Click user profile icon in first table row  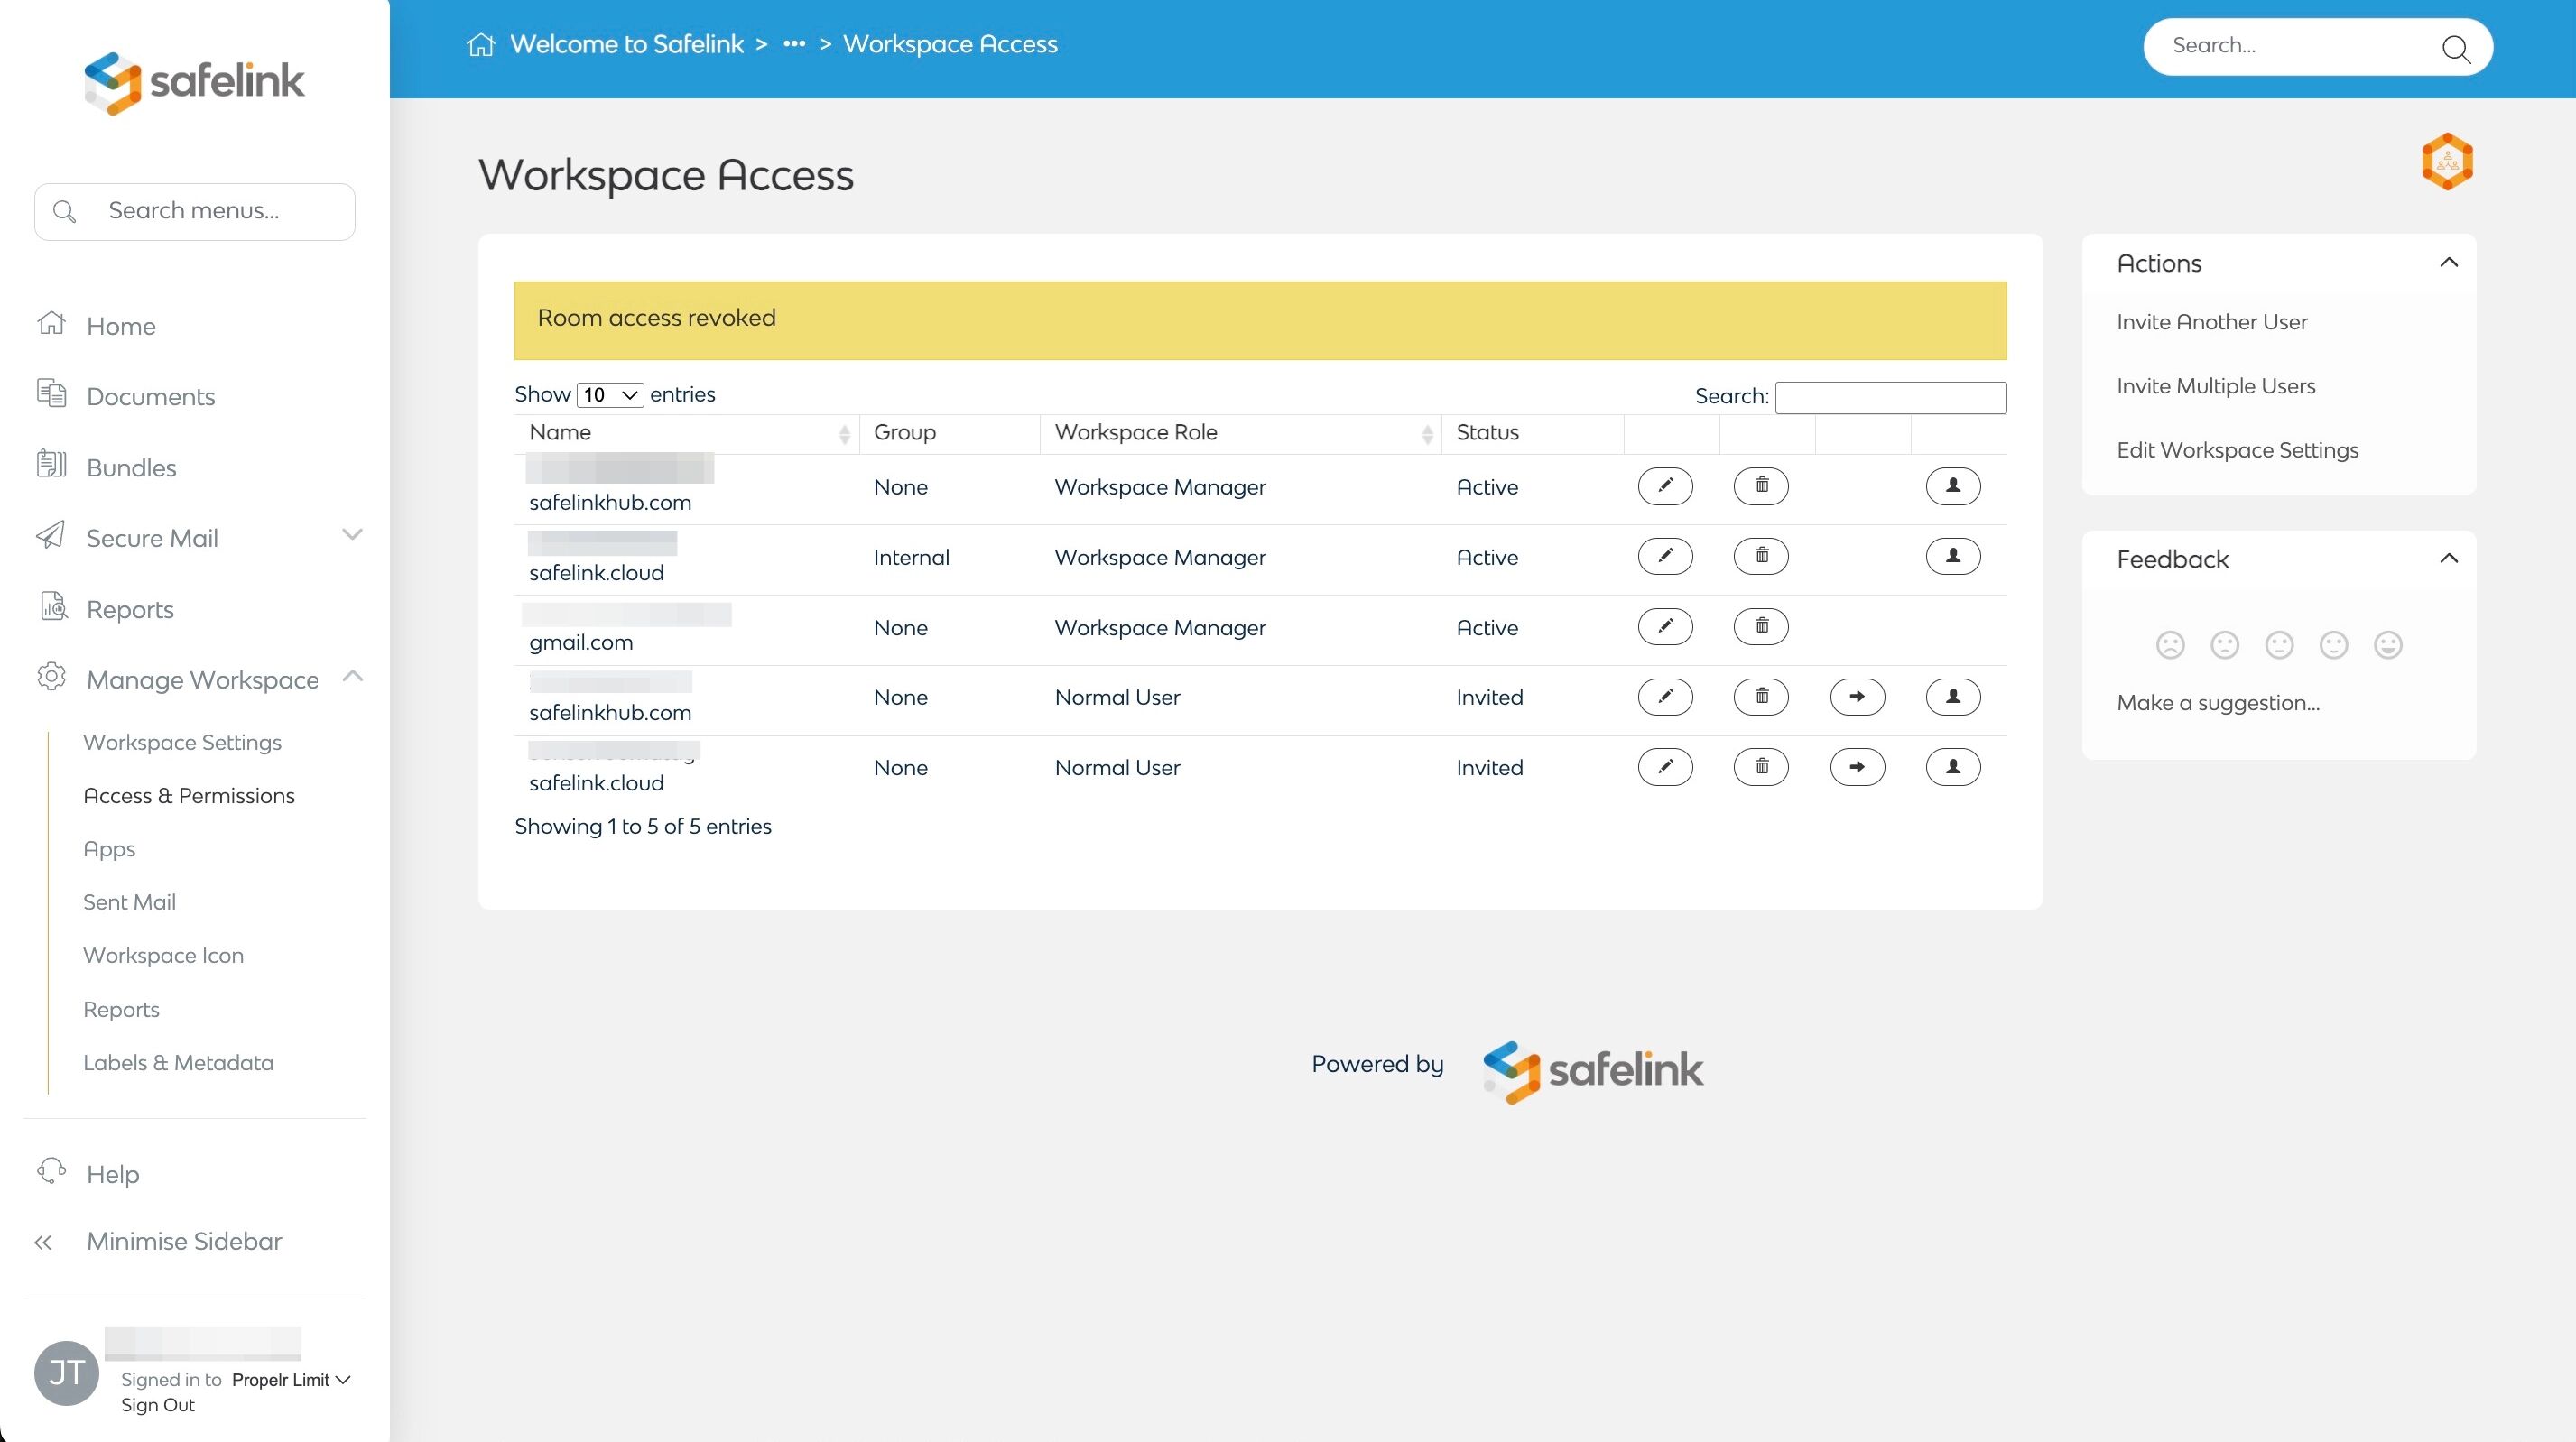(x=1952, y=486)
